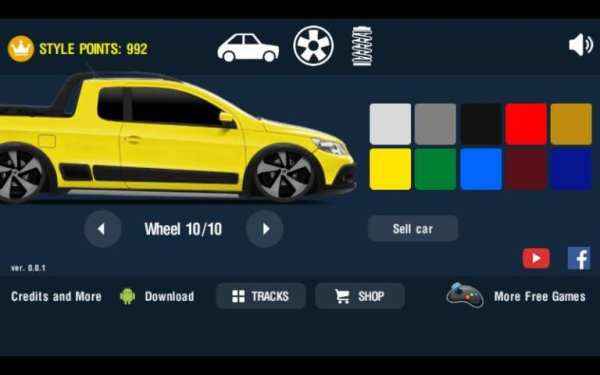The width and height of the screenshot is (600, 375).
Task: Open Credits and More link
Action: (56, 297)
